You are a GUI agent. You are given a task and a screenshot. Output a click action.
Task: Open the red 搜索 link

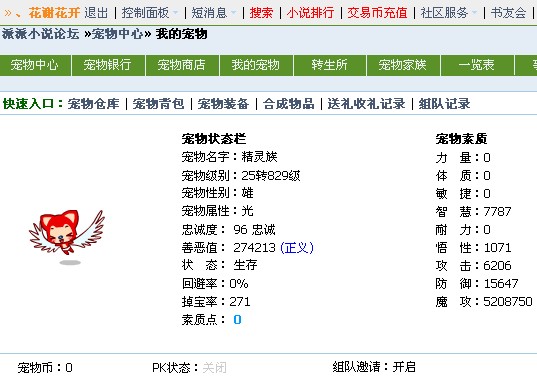point(262,13)
